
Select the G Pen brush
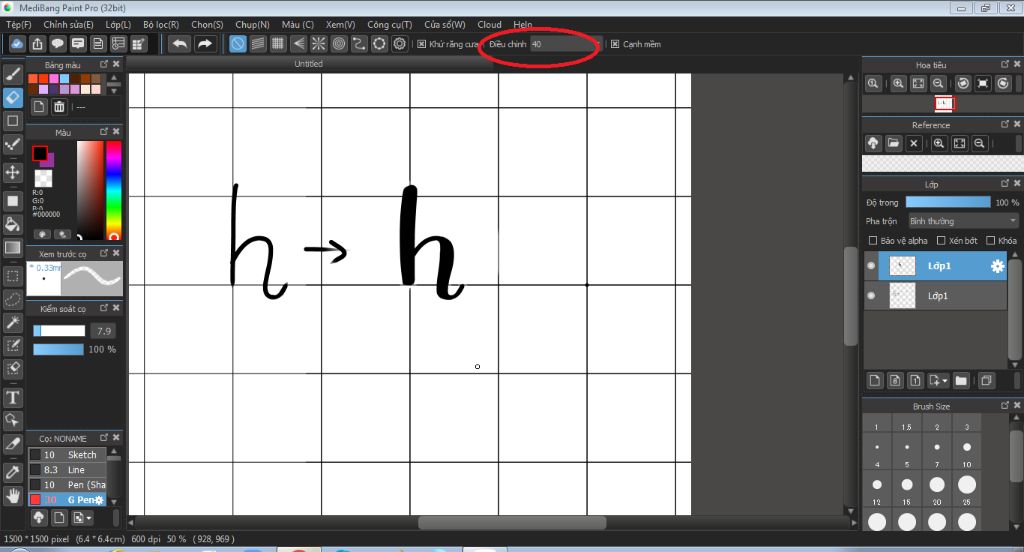67,500
